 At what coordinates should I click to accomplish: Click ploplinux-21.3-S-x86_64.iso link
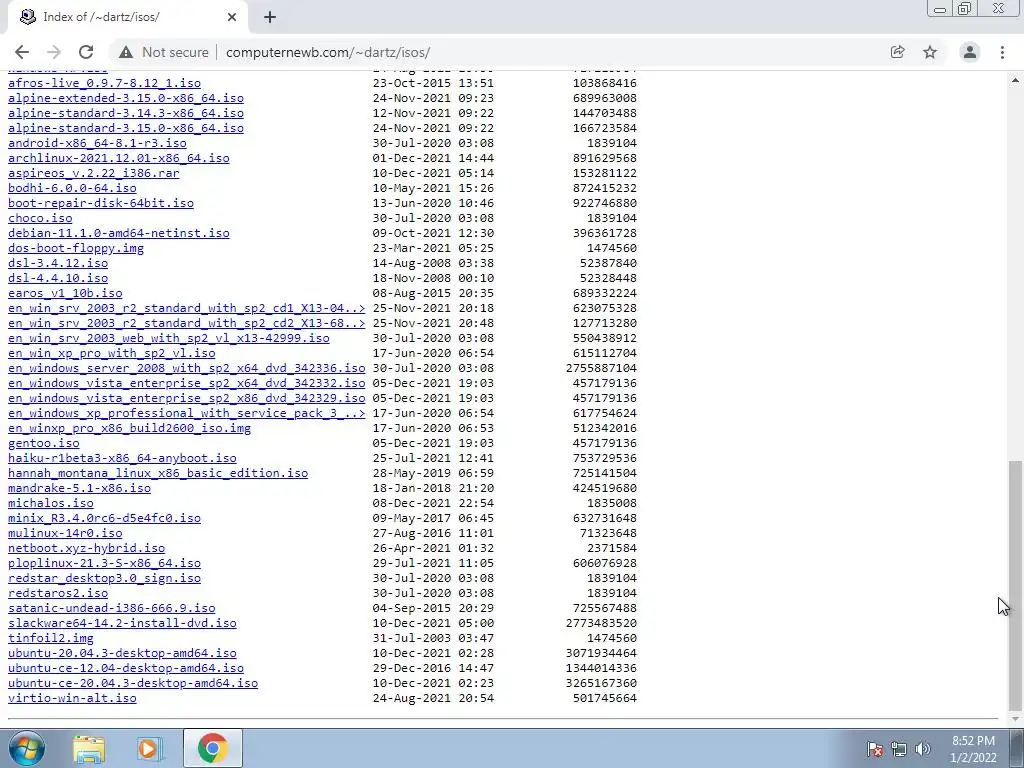click(x=104, y=564)
